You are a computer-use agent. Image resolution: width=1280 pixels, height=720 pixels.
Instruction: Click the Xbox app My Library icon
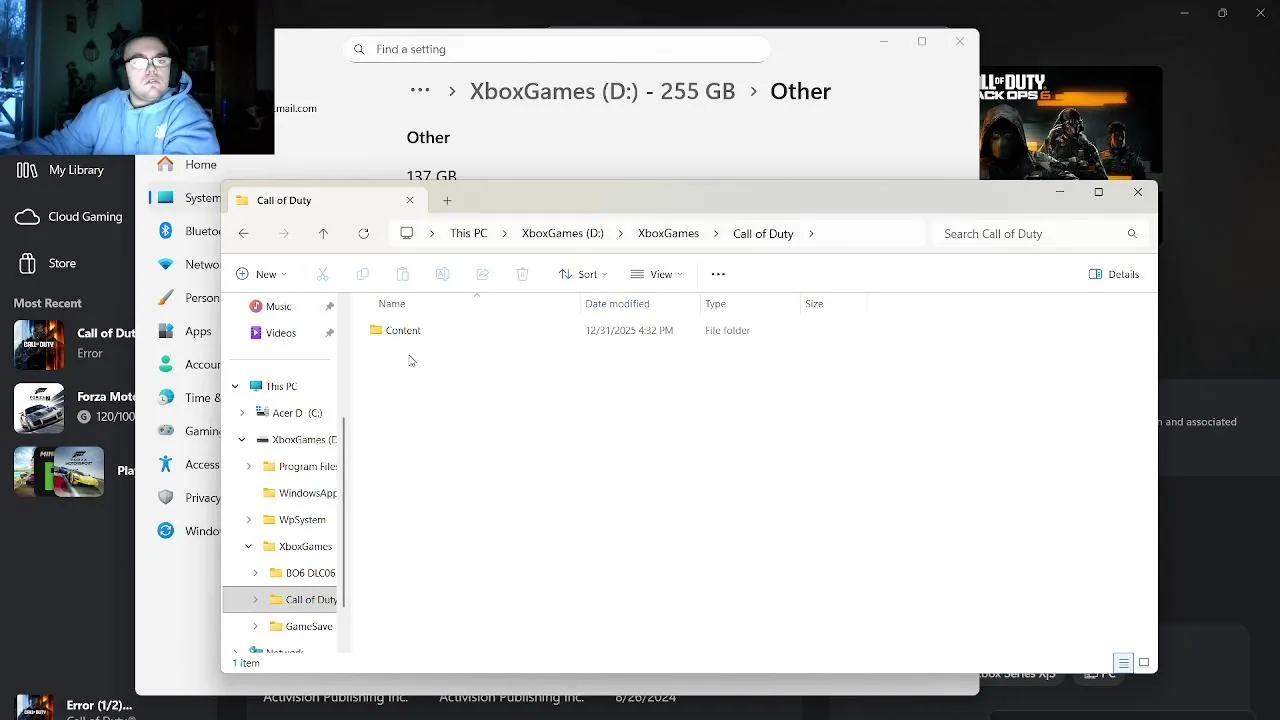pyautogui.click(x=27, y=170)
